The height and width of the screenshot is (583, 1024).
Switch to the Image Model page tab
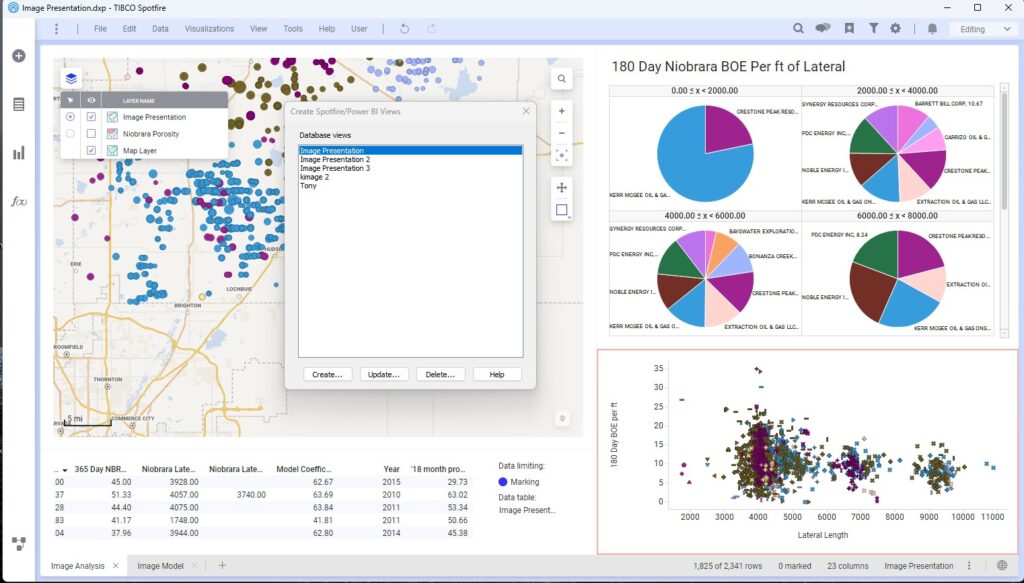click(160, 566)
